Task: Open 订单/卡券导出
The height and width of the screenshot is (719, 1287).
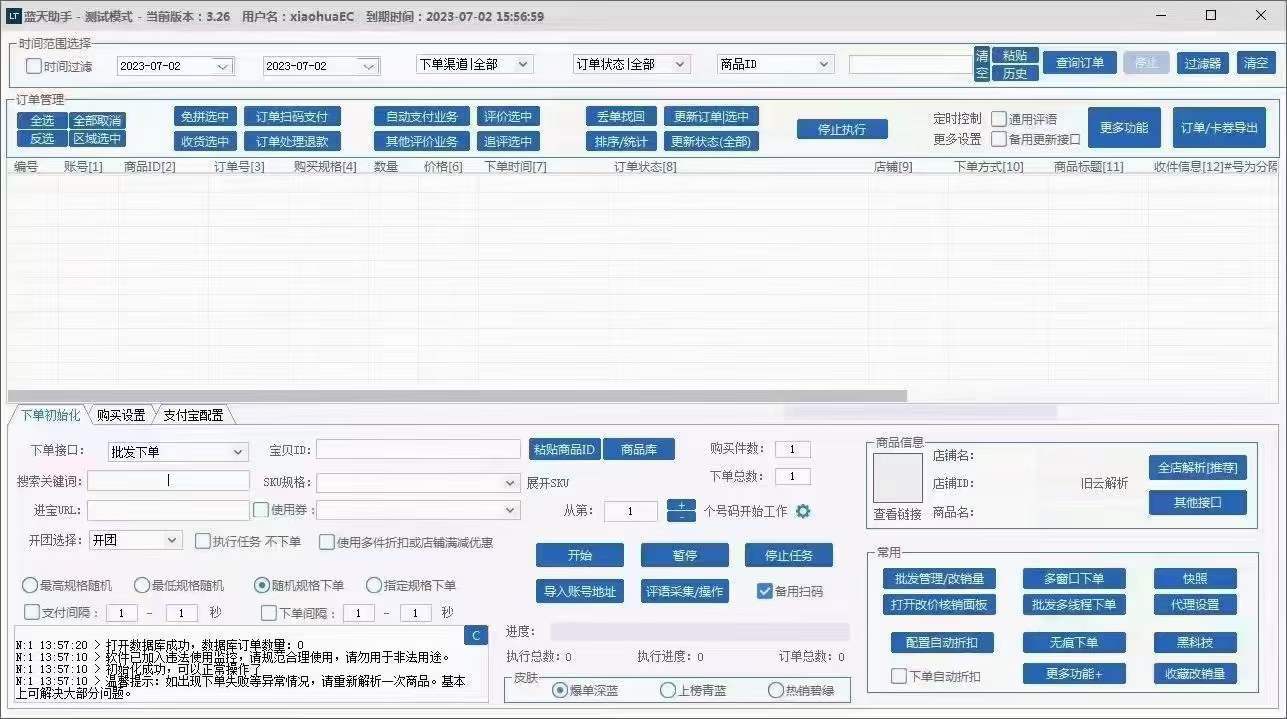Action: [x=1219, y=128]
